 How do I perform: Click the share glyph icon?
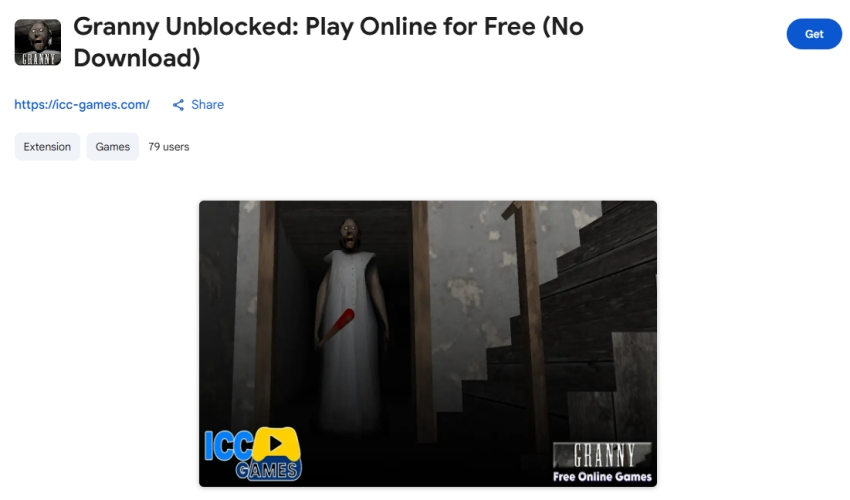coord(178,105)
